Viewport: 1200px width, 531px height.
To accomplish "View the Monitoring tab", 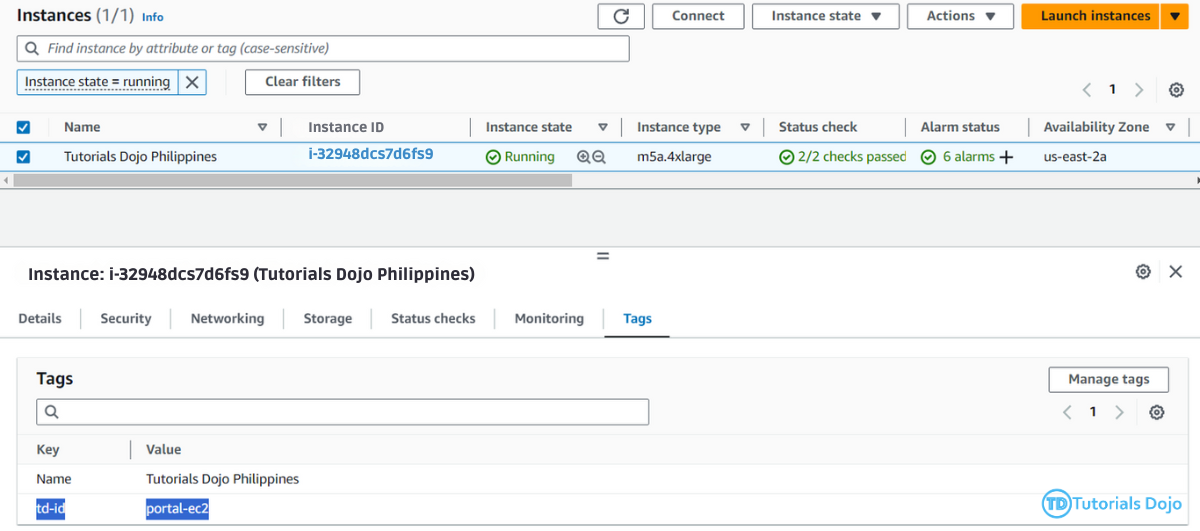I will (x=549, y=319).
